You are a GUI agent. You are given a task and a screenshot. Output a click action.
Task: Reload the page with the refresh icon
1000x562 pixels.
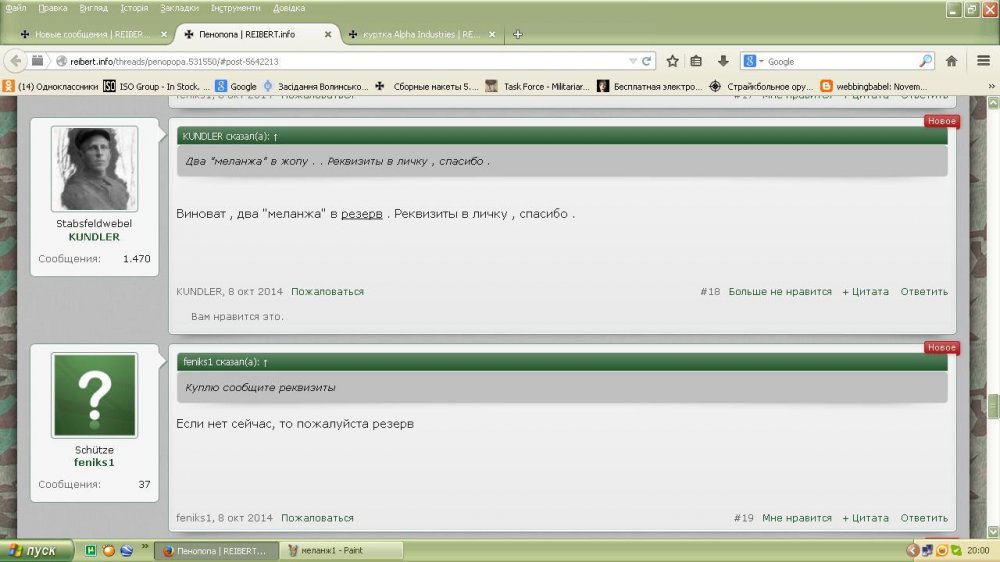(x=648, y=61)
